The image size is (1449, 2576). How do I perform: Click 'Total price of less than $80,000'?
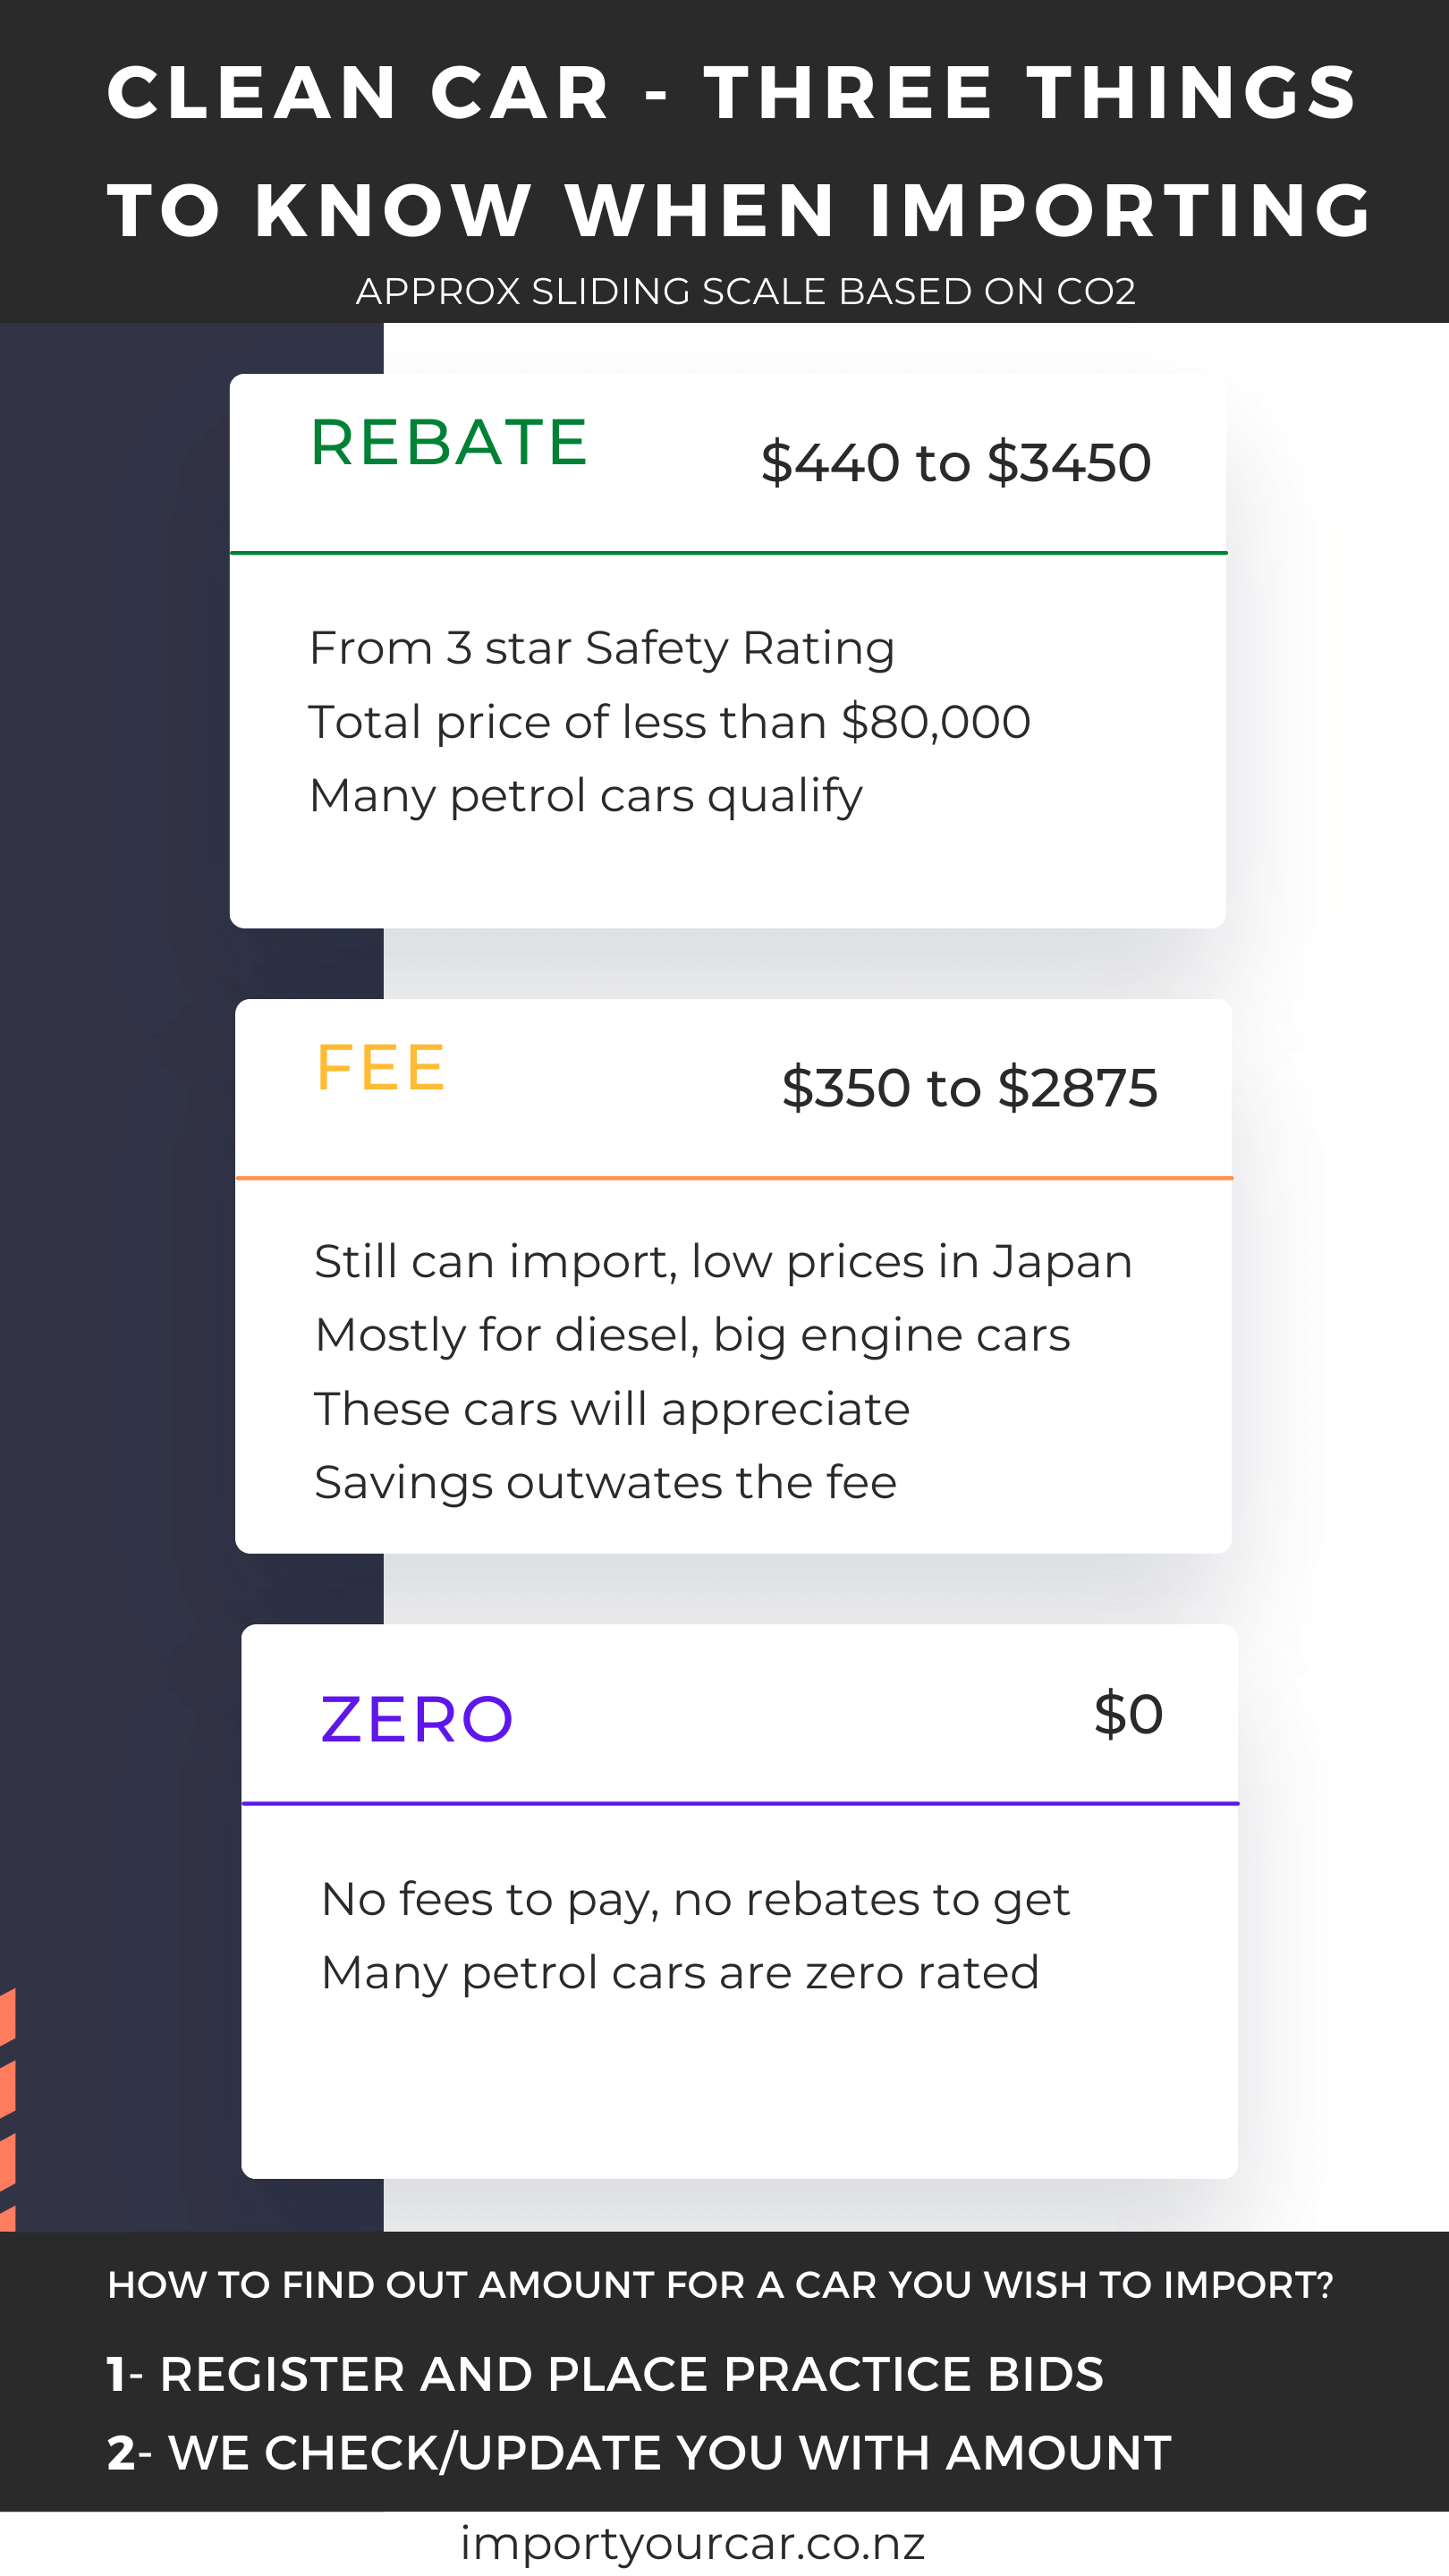point(669,722)
